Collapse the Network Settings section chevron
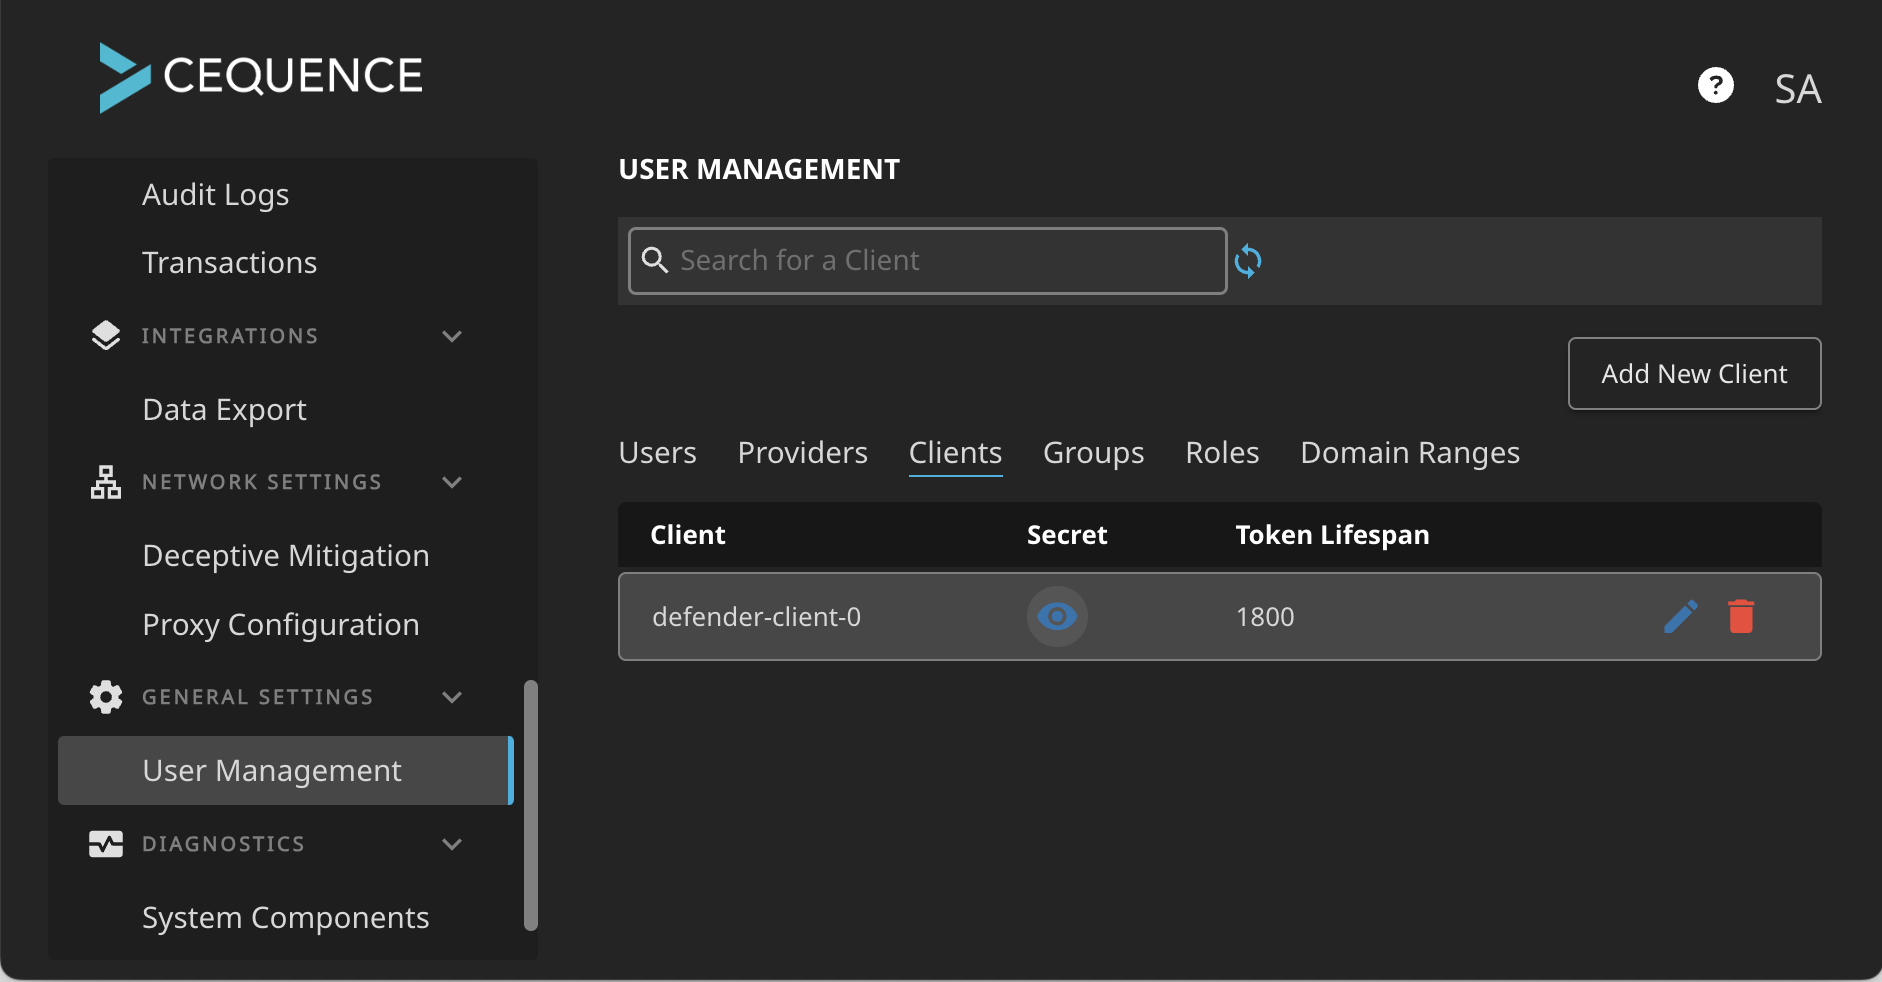This screenshot has width=1882, height=982. pyautogui.click(x=452, y=482)
